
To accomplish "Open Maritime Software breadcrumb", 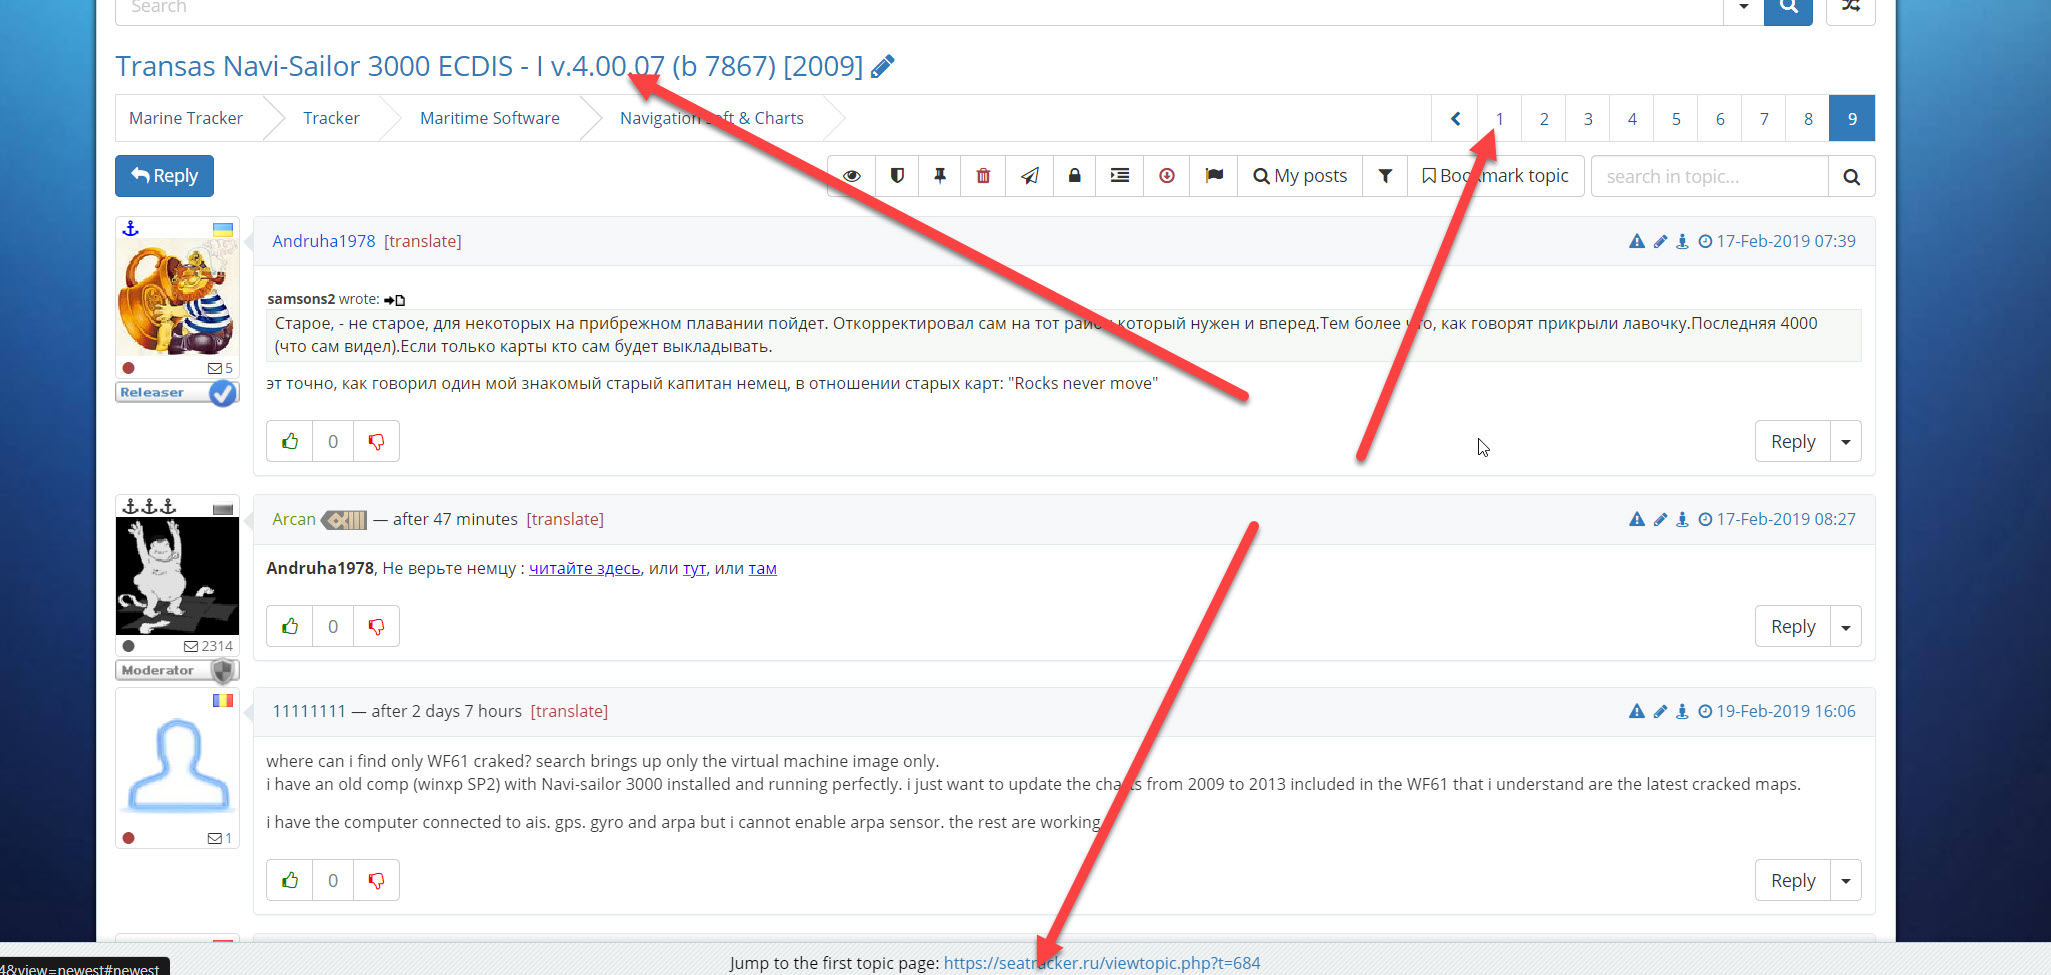I will click(x=489, y=118).
